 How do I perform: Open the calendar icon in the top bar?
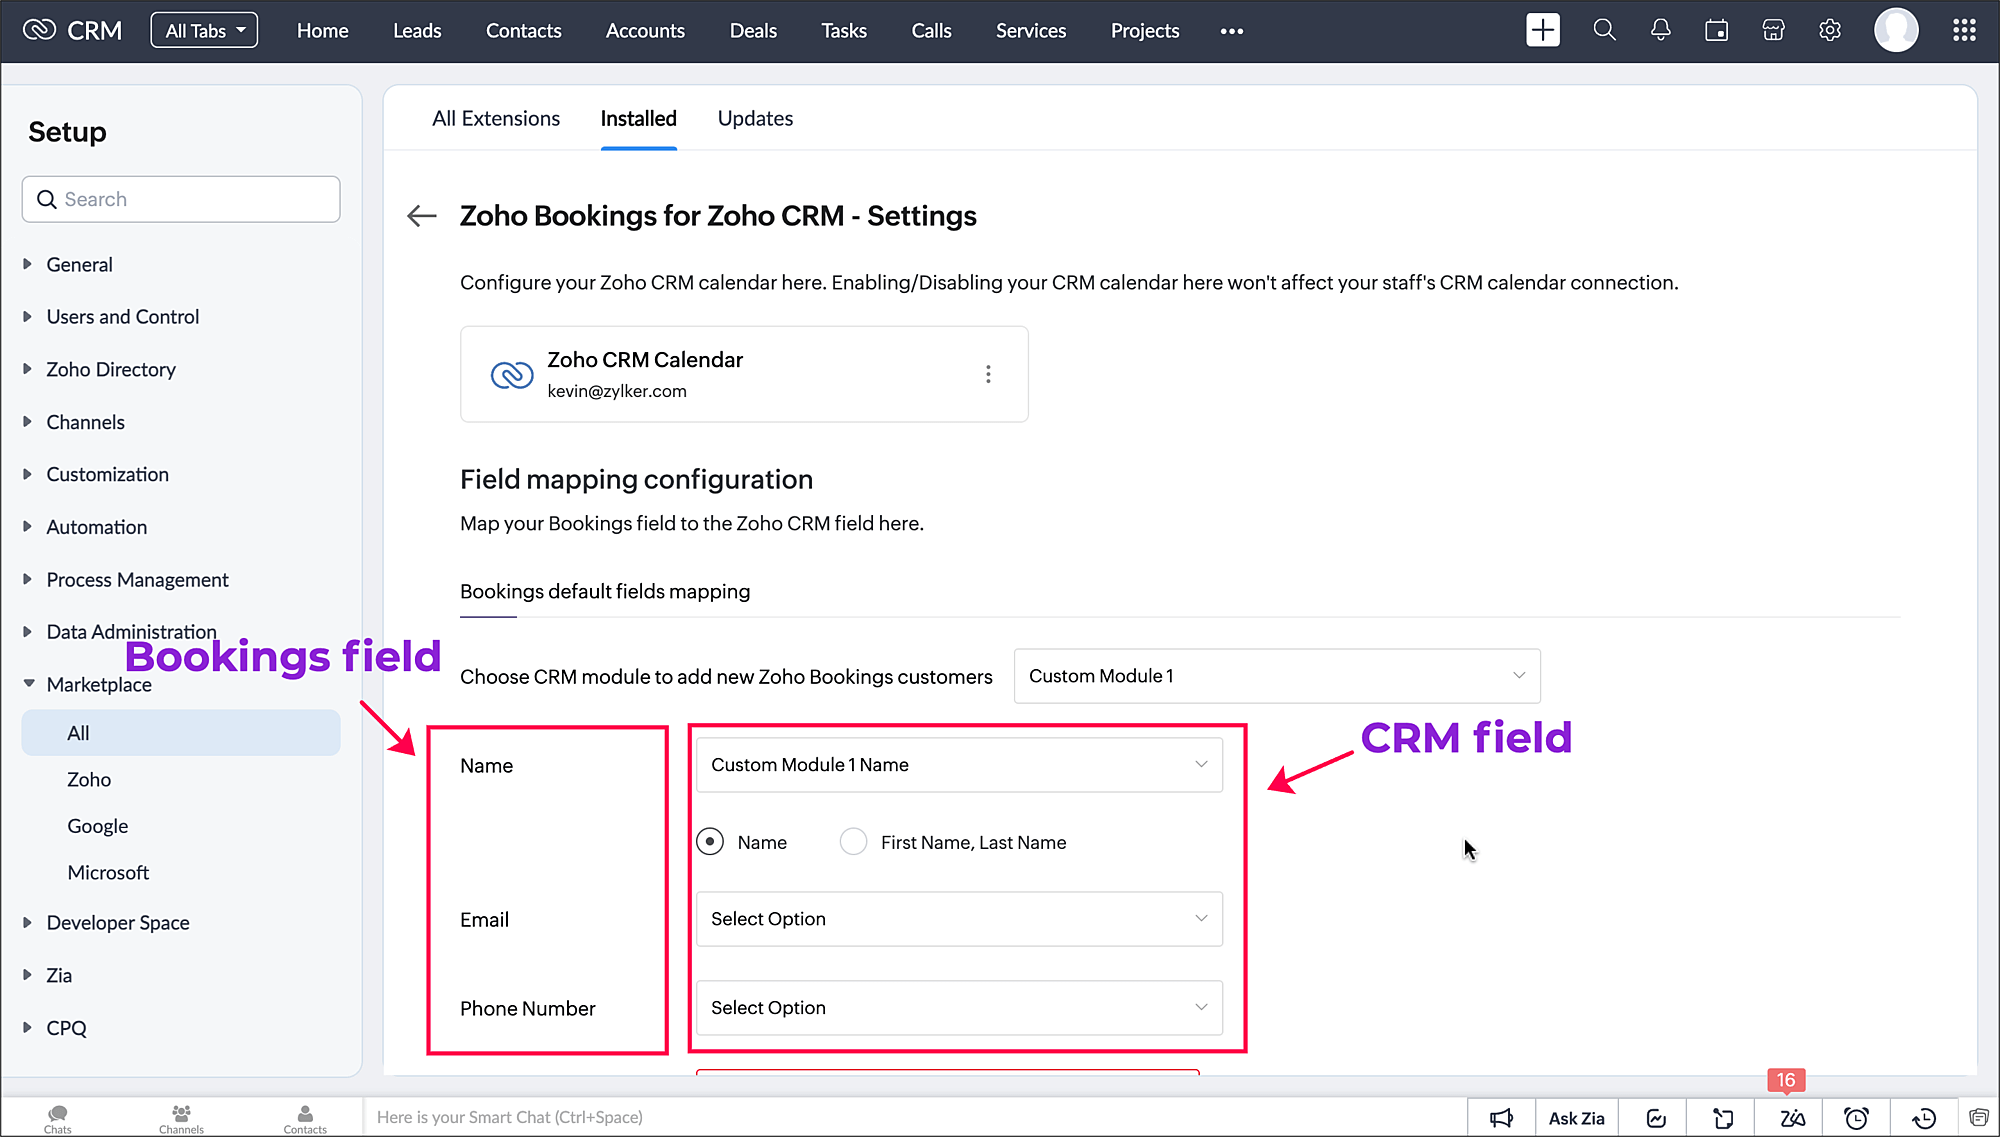[1716, 30]
